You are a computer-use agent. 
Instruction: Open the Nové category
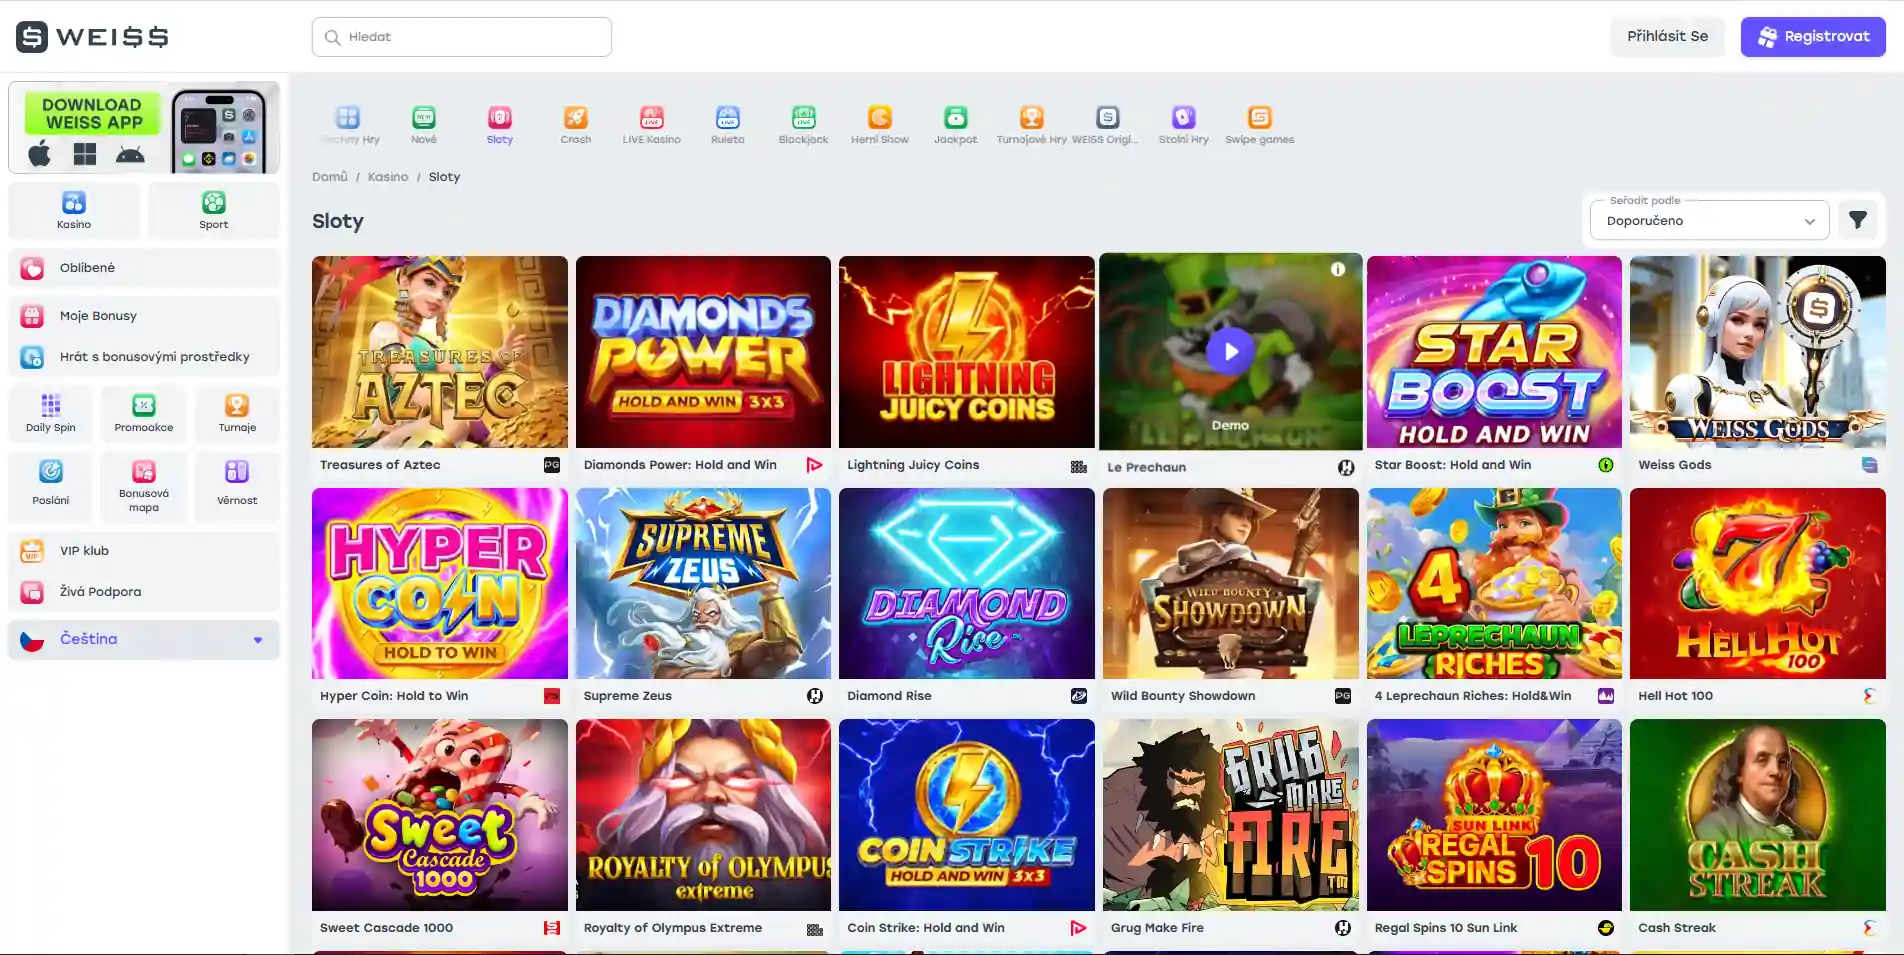424,125
